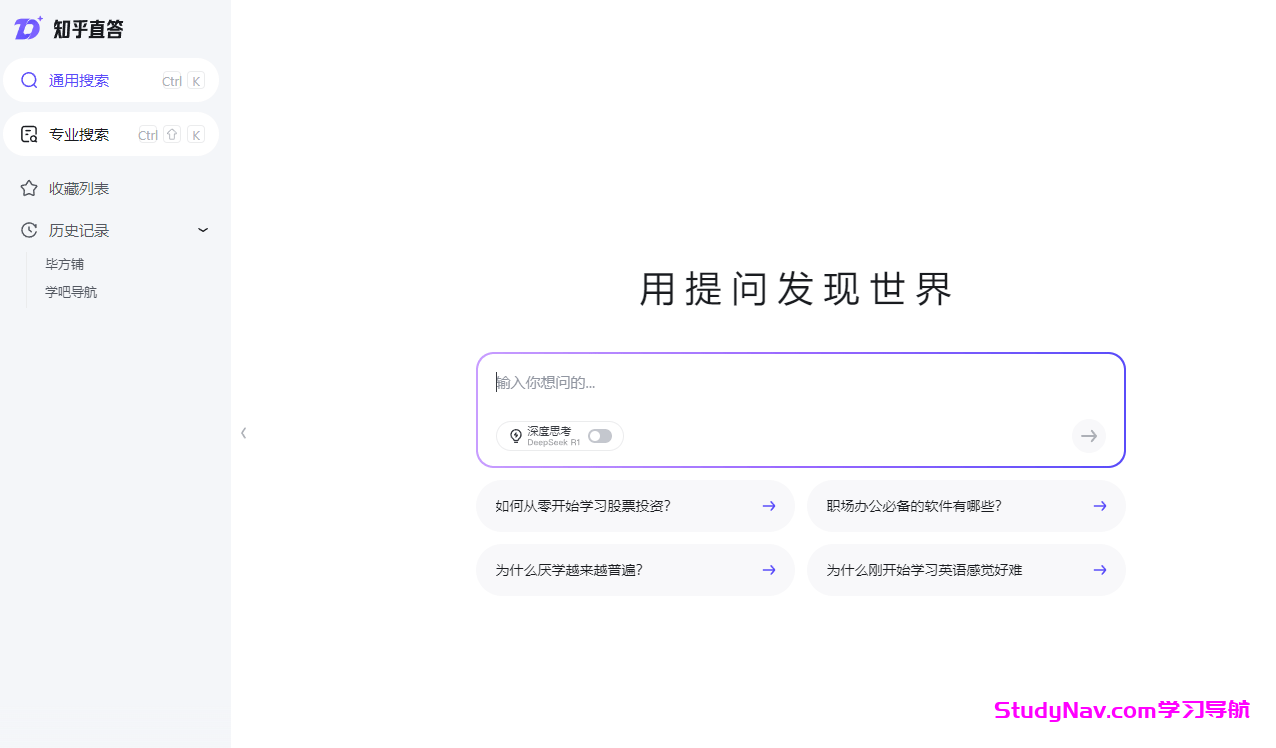Click the DeepSeek icon on the 深度思考 chip
This screenshot has width=1276, height=748.
[515, 435]
